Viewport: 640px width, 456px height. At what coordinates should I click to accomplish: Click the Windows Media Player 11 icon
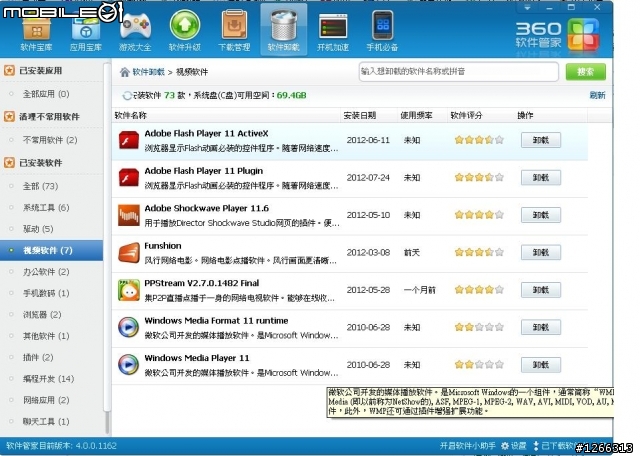pyautogui.click(x=129, y=365)
